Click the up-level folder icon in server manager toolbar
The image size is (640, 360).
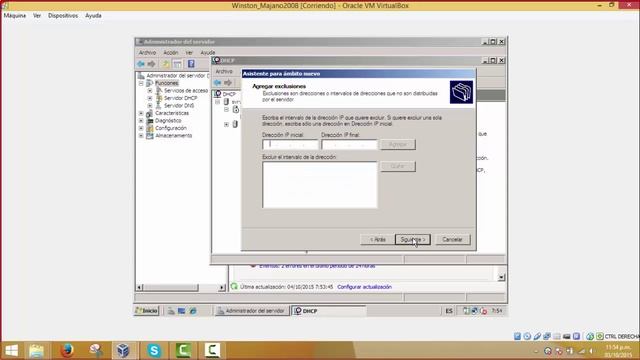[x=166, y=64]
